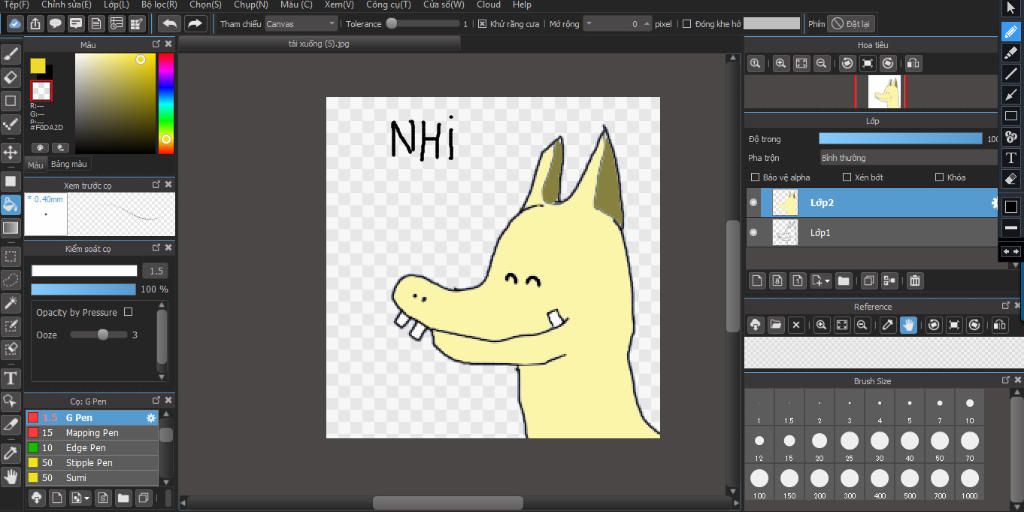Image resolution: width=1024 pixels, height=512 pixels.
Task: Toggle the Khử răng cưa anti-aliasing checkbox
Action: tap(482, 24)
